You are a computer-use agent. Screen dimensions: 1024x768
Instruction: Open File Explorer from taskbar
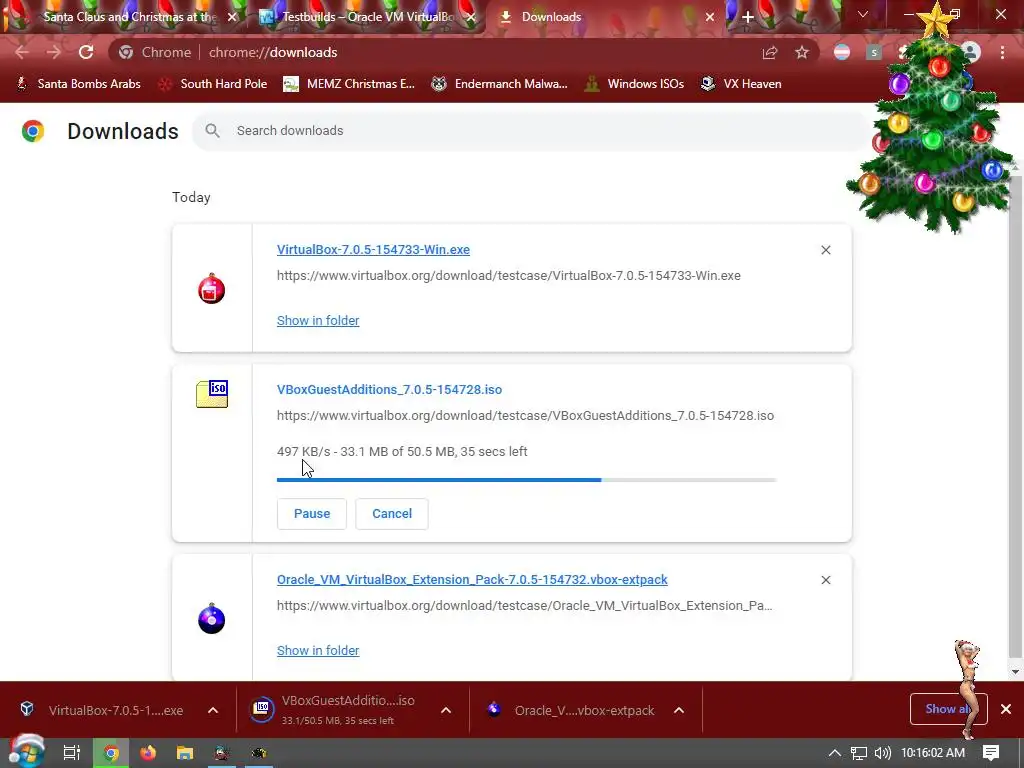click(x=185, y=753)
